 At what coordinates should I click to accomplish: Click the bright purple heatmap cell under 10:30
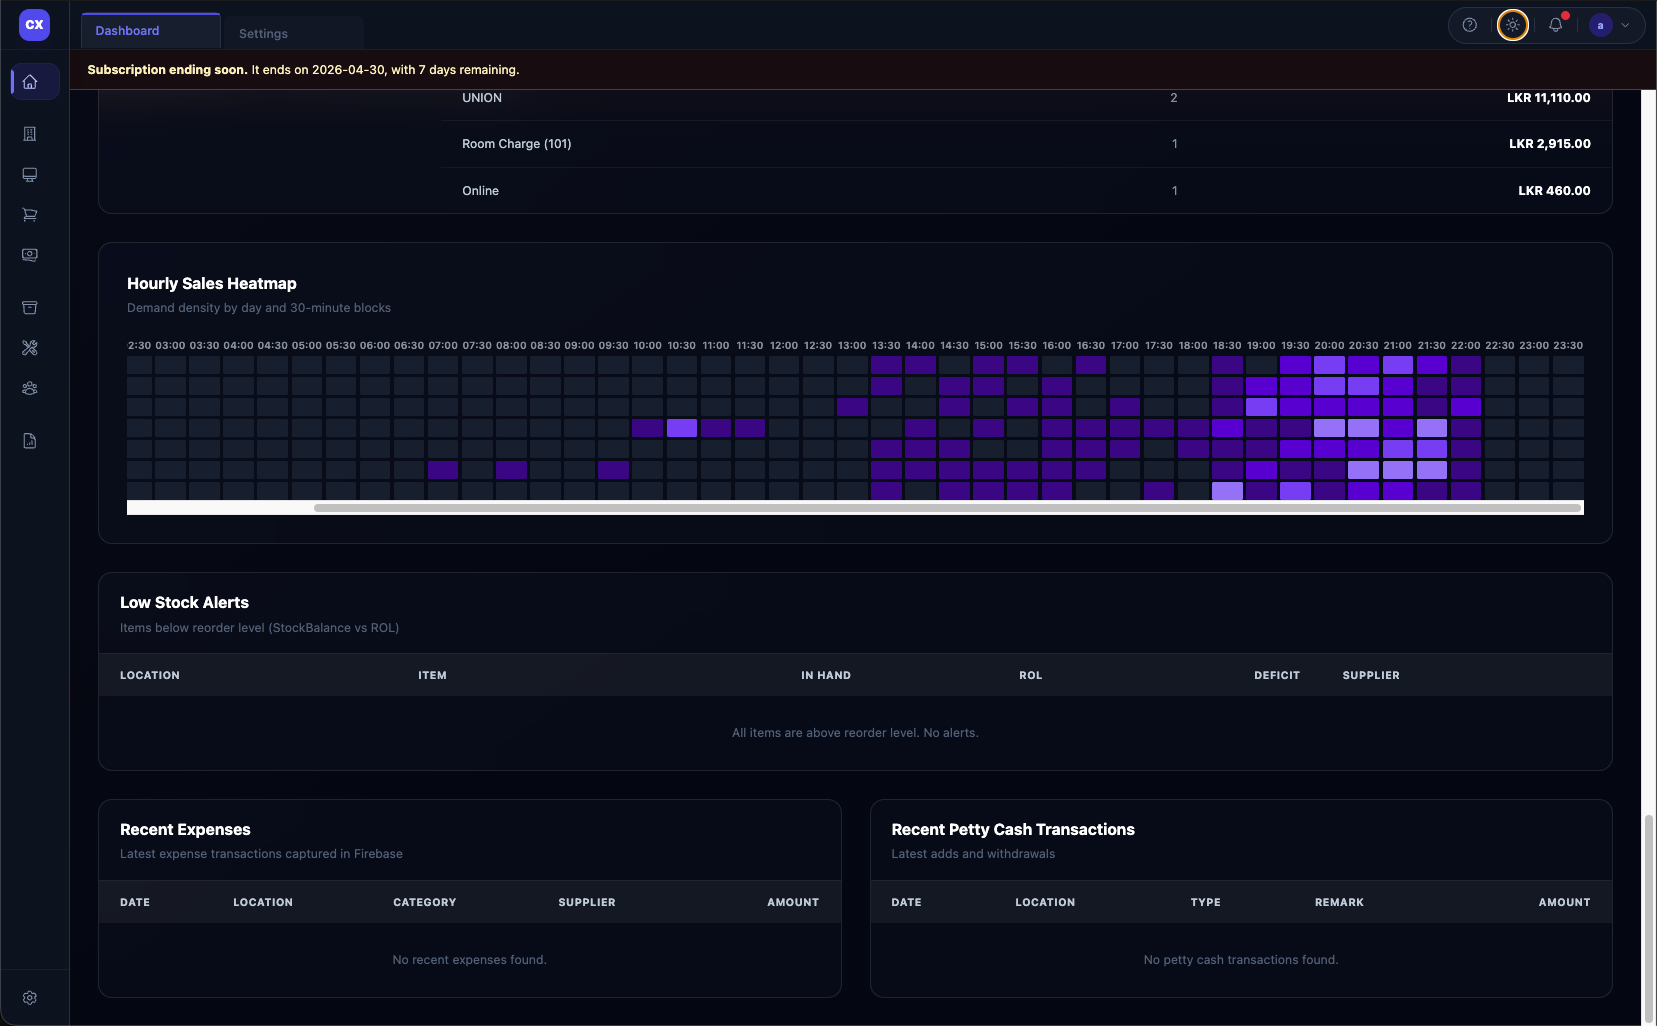click(682, 428)
